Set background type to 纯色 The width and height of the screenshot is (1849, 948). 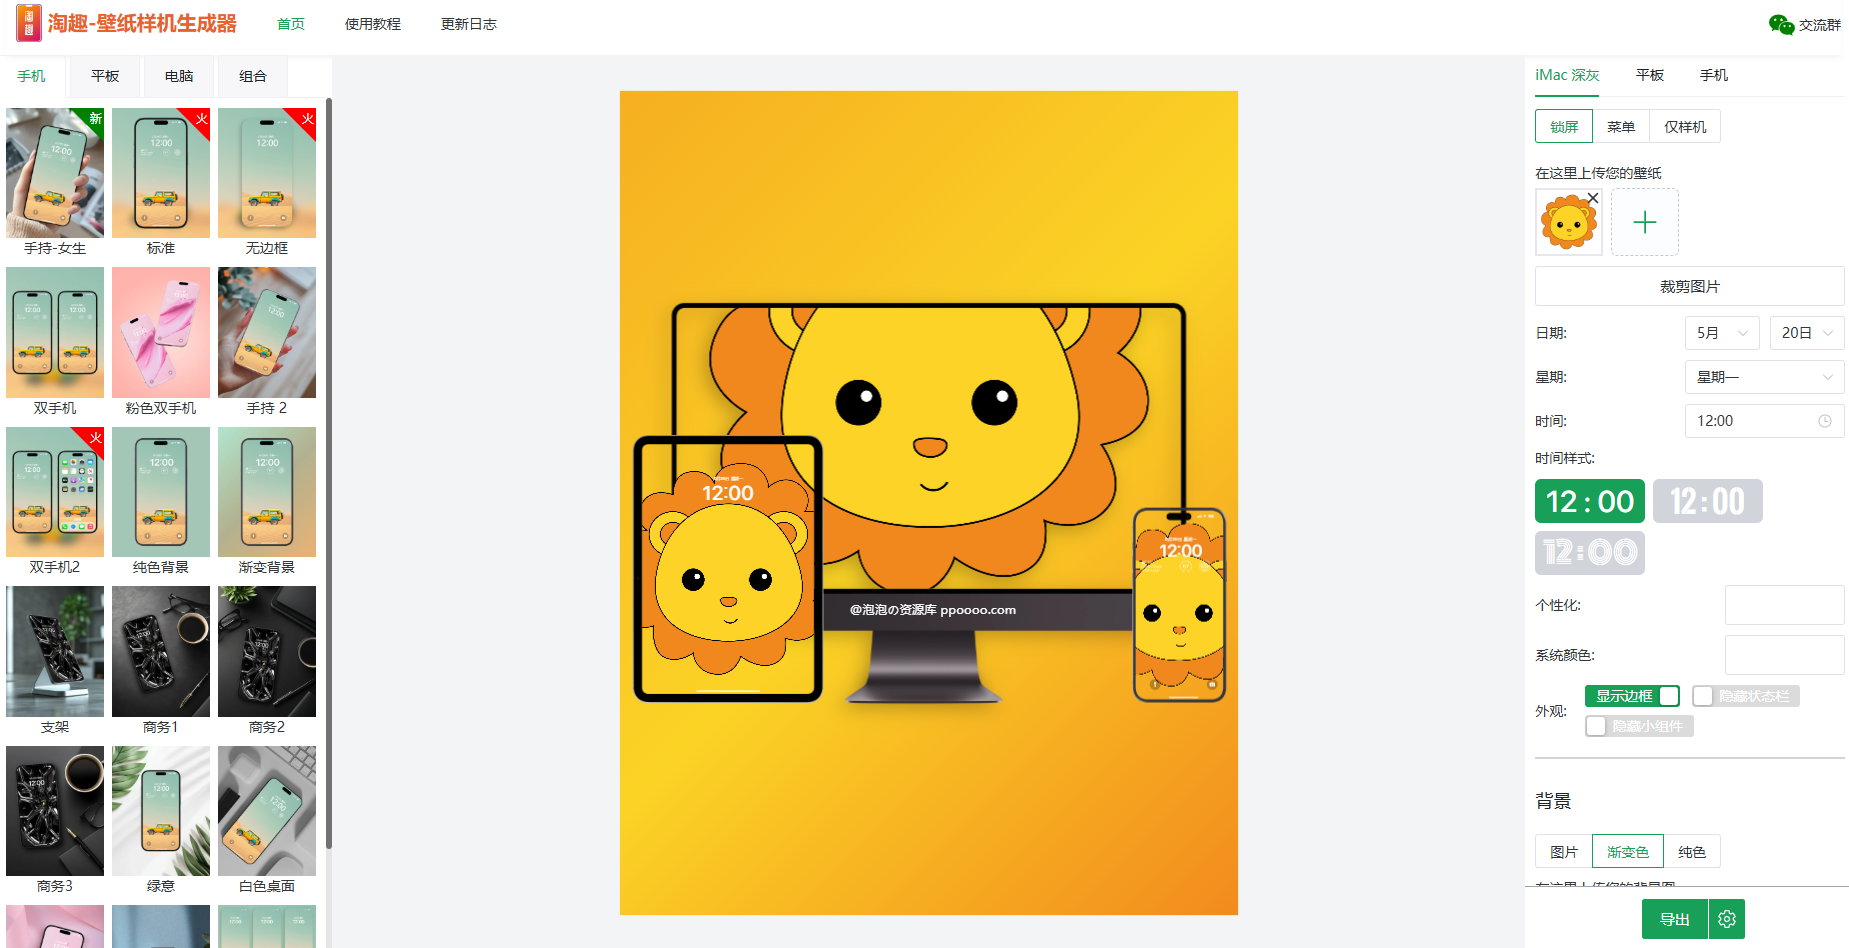point(1692,852)
